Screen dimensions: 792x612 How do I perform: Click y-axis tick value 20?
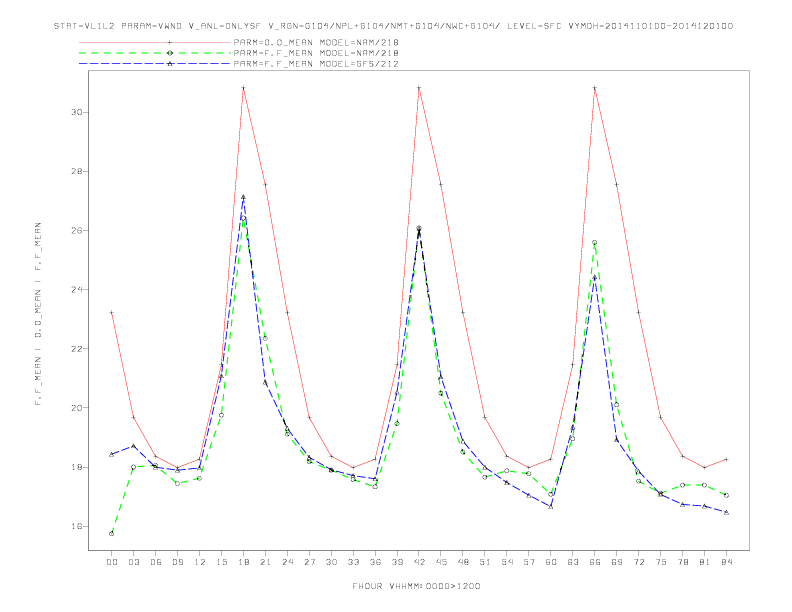click(76, 407)
